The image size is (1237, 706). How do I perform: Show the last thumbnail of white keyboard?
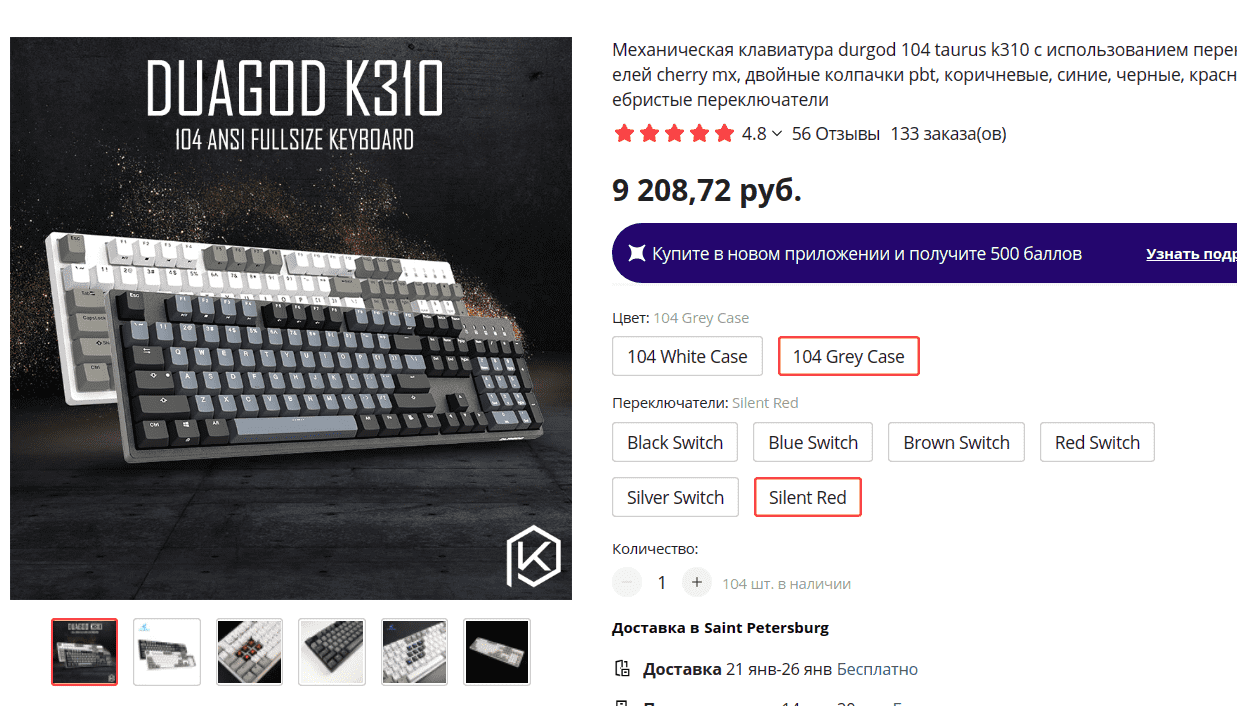point(497,652)
